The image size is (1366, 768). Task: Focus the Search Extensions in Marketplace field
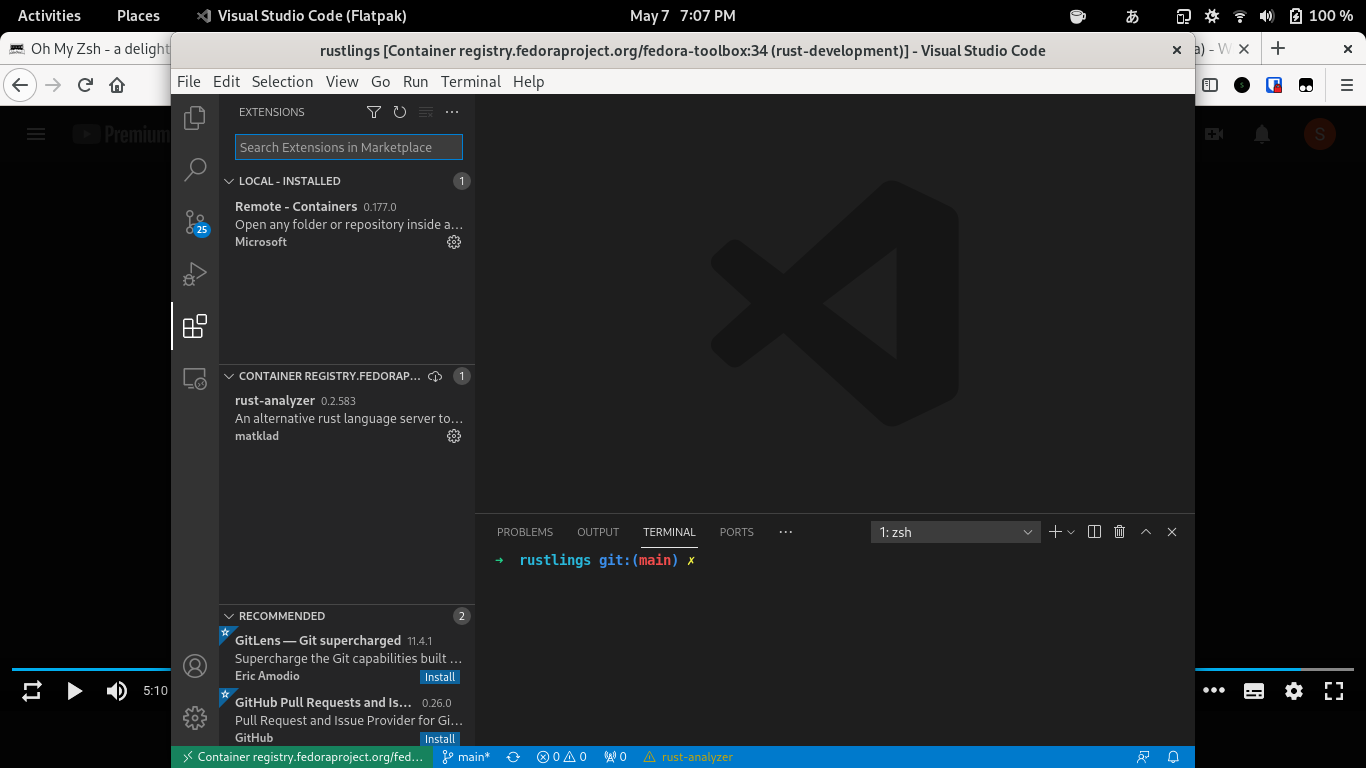(x=349, y=147)
